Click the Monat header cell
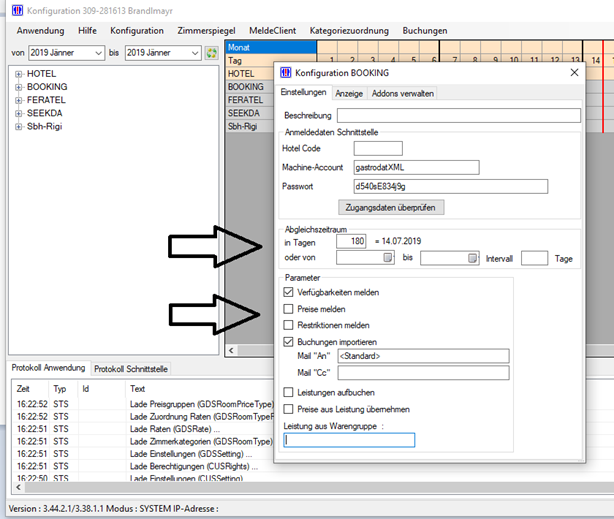This screenshot has height=519, width=614. coord(271,47)
